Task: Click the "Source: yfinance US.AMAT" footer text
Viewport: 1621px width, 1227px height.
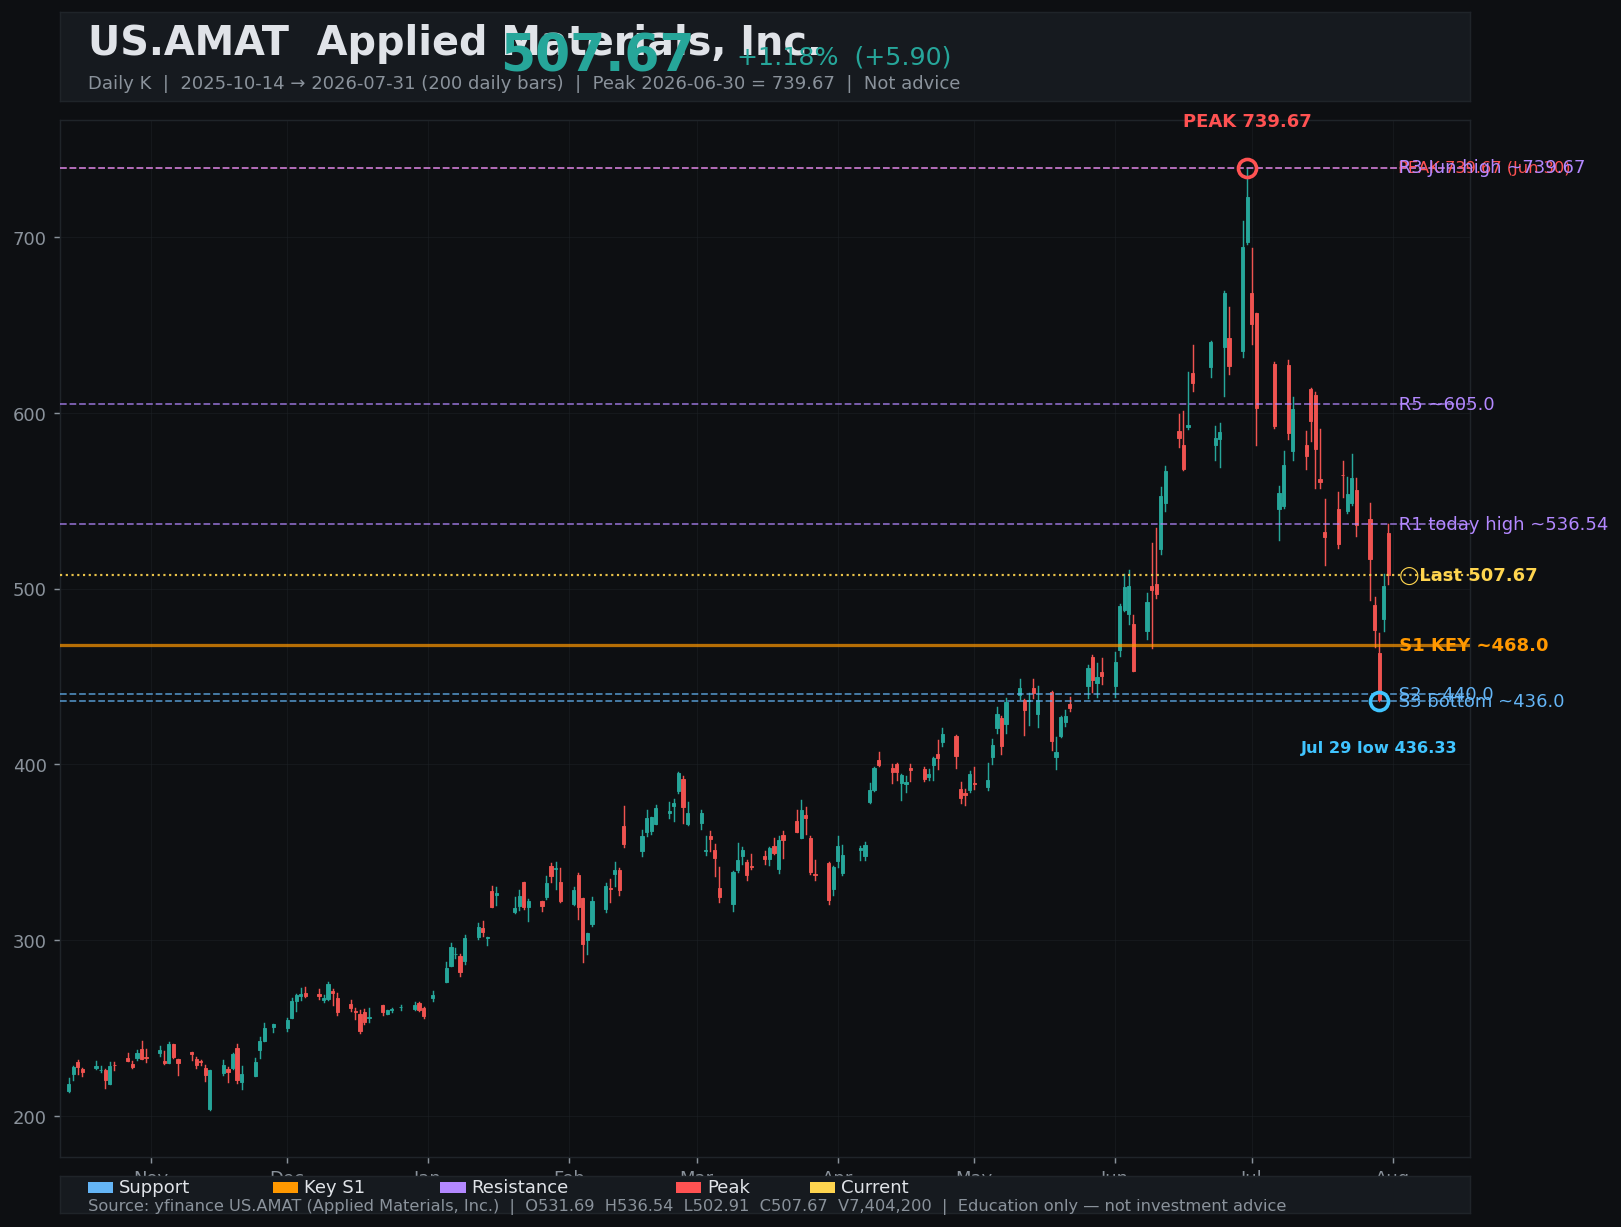Action: coord(687,1206)
